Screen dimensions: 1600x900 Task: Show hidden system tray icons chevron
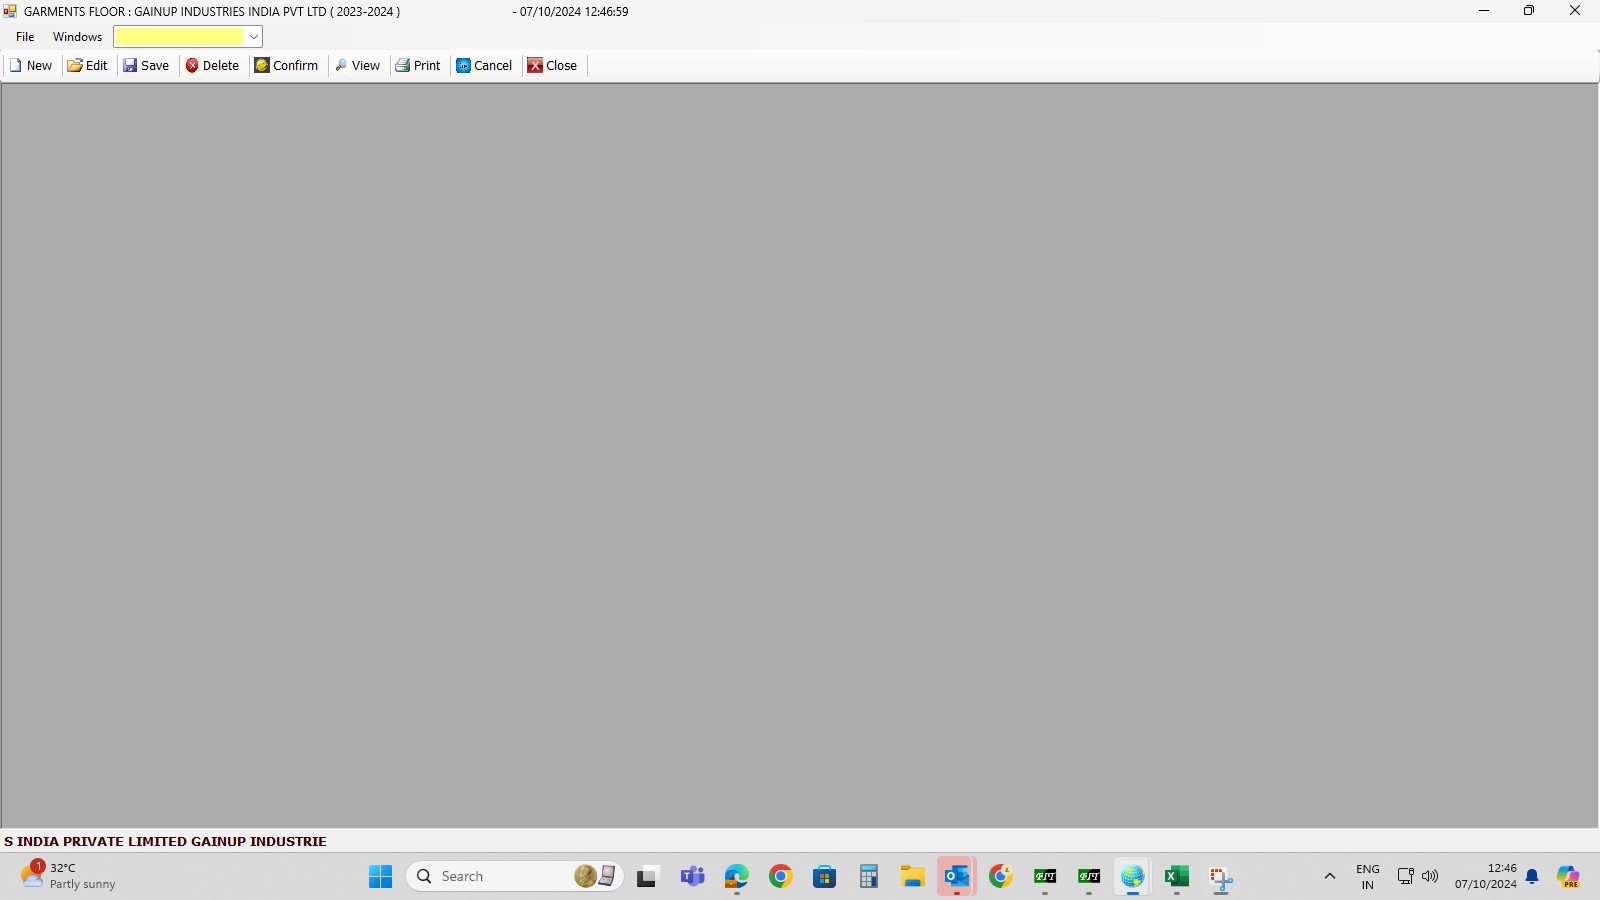[x=1329, y=877]
